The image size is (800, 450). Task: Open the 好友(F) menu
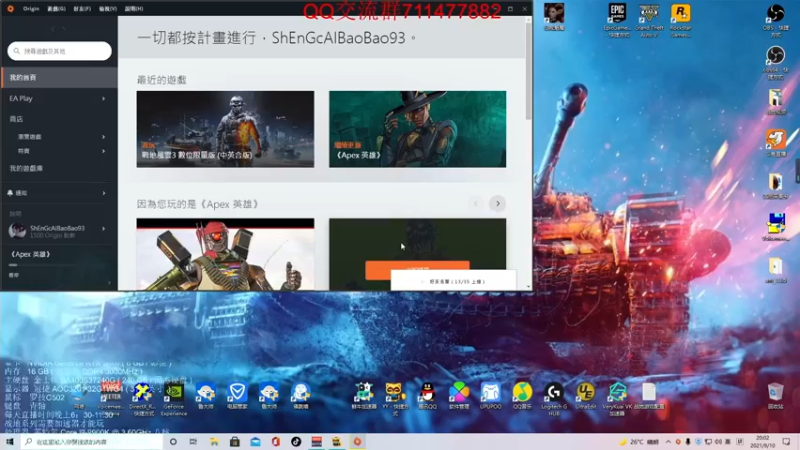(82, 8)
